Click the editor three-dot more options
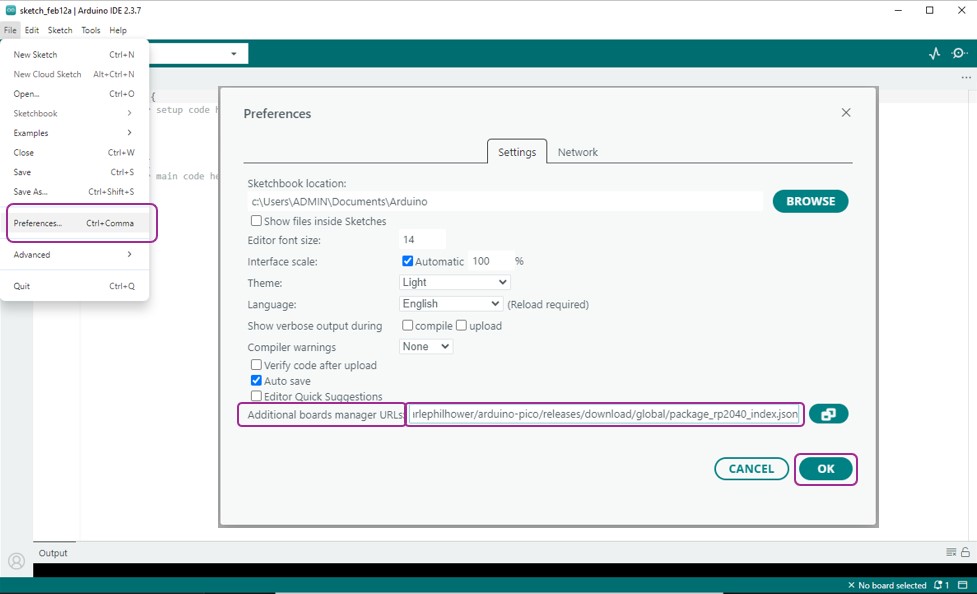The image size is (977, 594). (x=966, y=77)
